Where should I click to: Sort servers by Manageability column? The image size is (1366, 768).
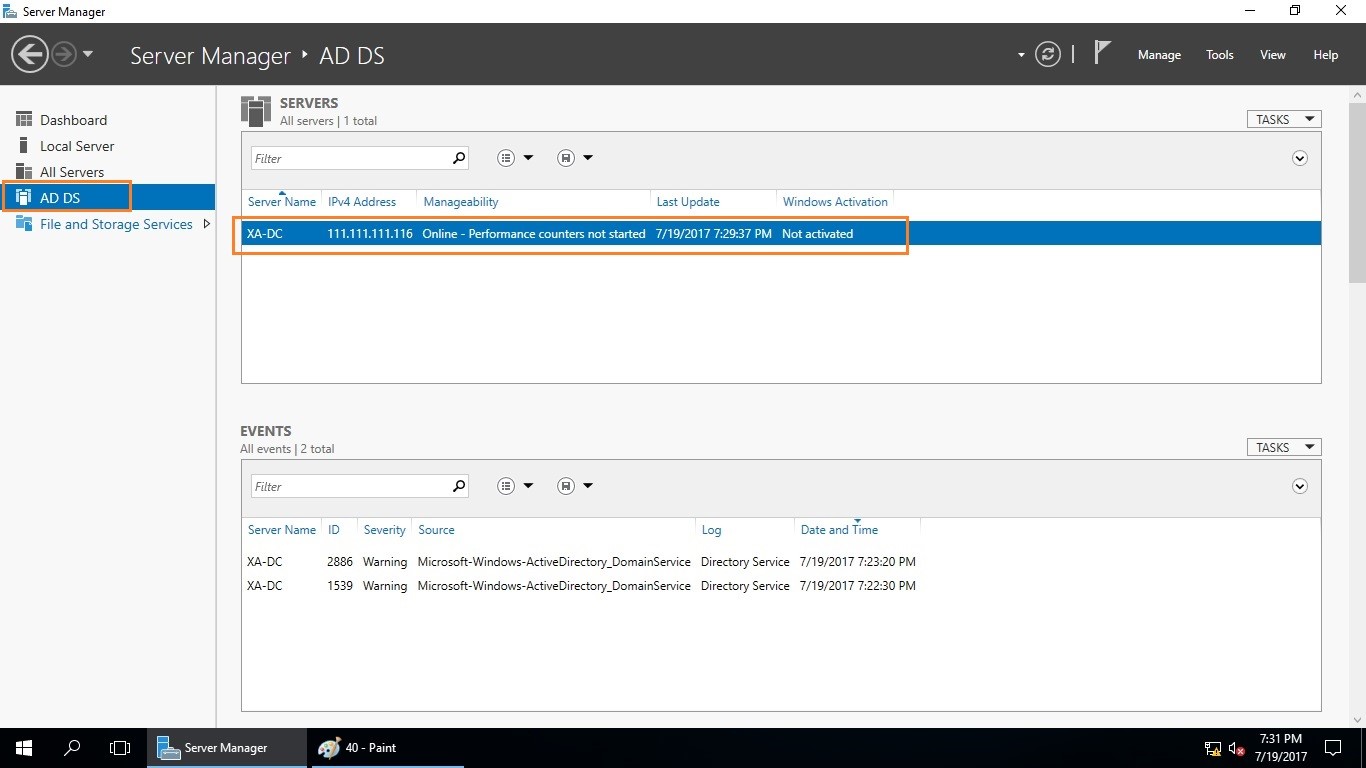[461, 202]
